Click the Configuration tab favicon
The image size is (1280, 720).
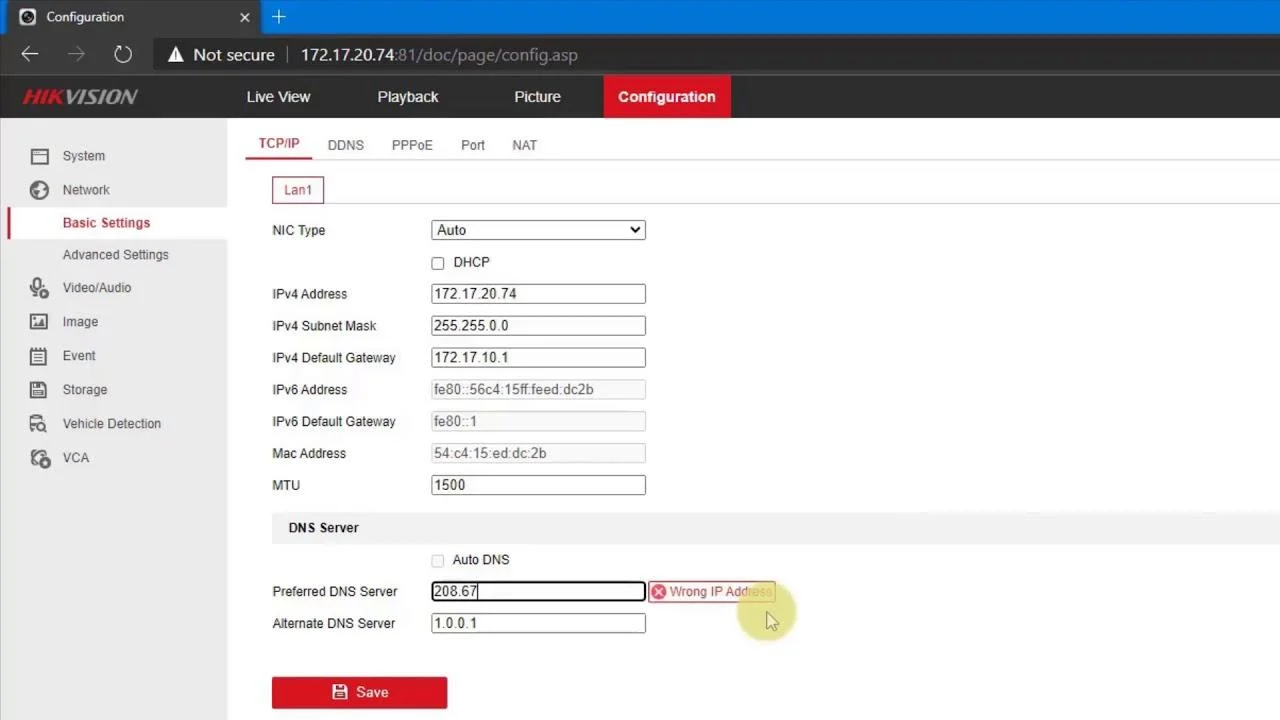click(28, 17)
